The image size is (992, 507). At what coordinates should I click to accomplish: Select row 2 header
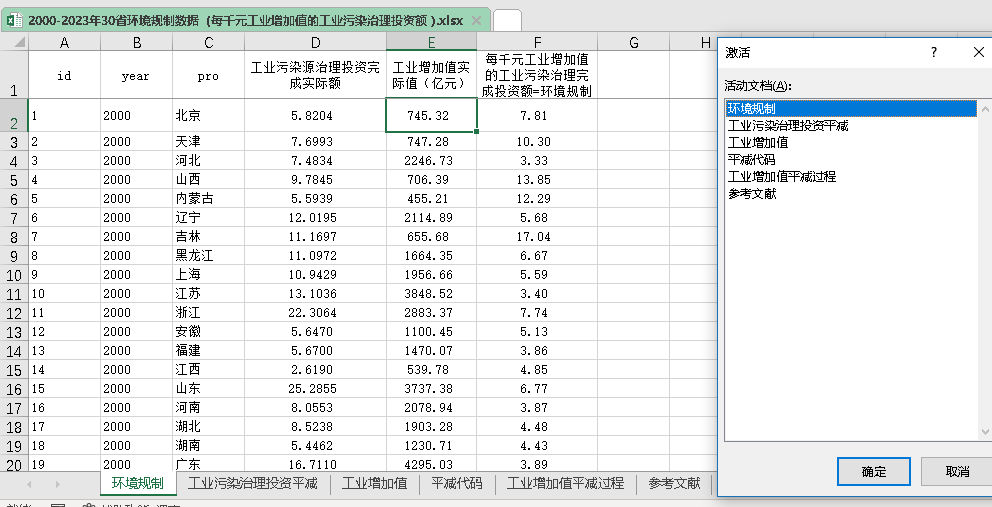[14, 115]
